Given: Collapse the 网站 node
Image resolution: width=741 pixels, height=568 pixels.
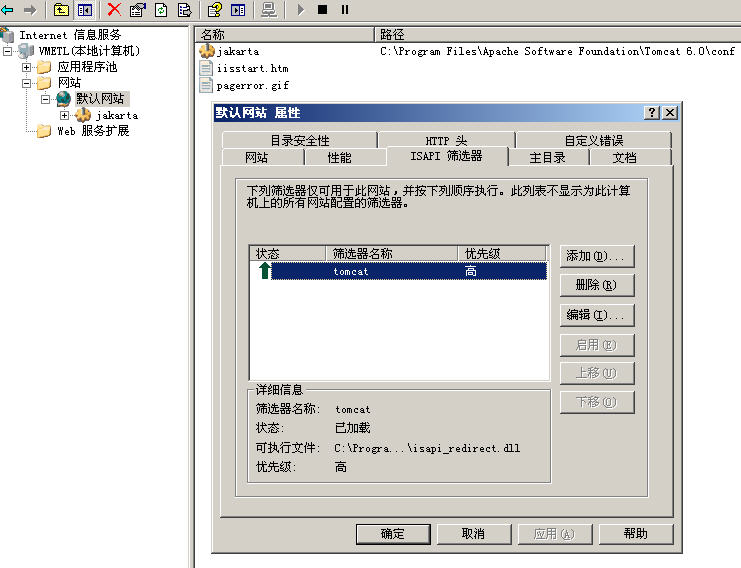Looking at the screenshot, I should (26, 83).
